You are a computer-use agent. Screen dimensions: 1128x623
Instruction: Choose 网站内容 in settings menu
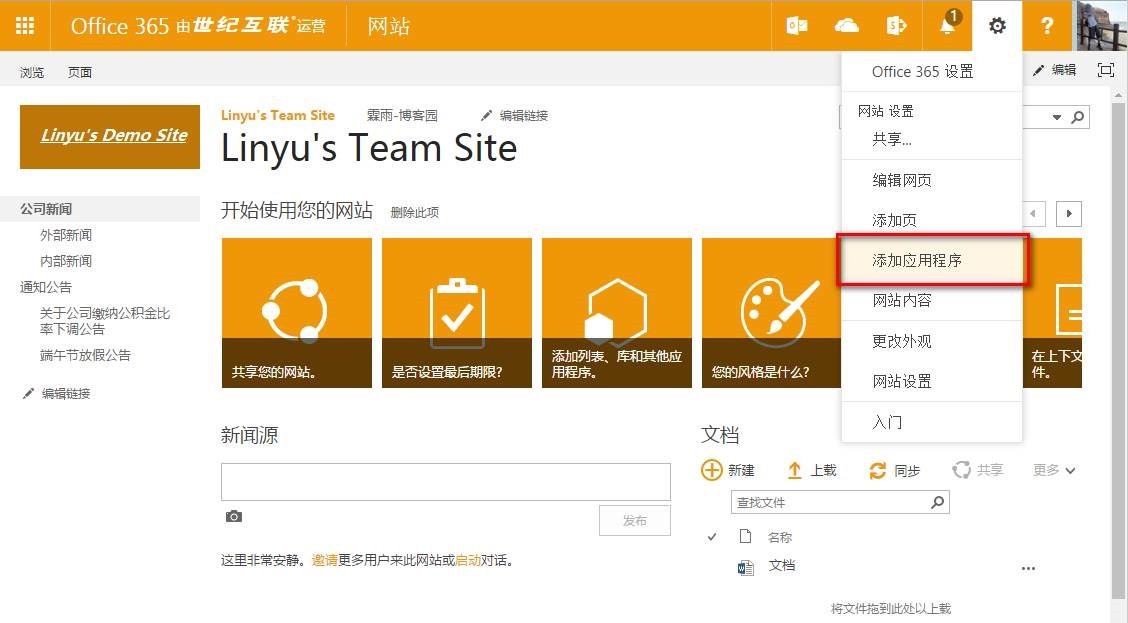(x=902, y=300)
